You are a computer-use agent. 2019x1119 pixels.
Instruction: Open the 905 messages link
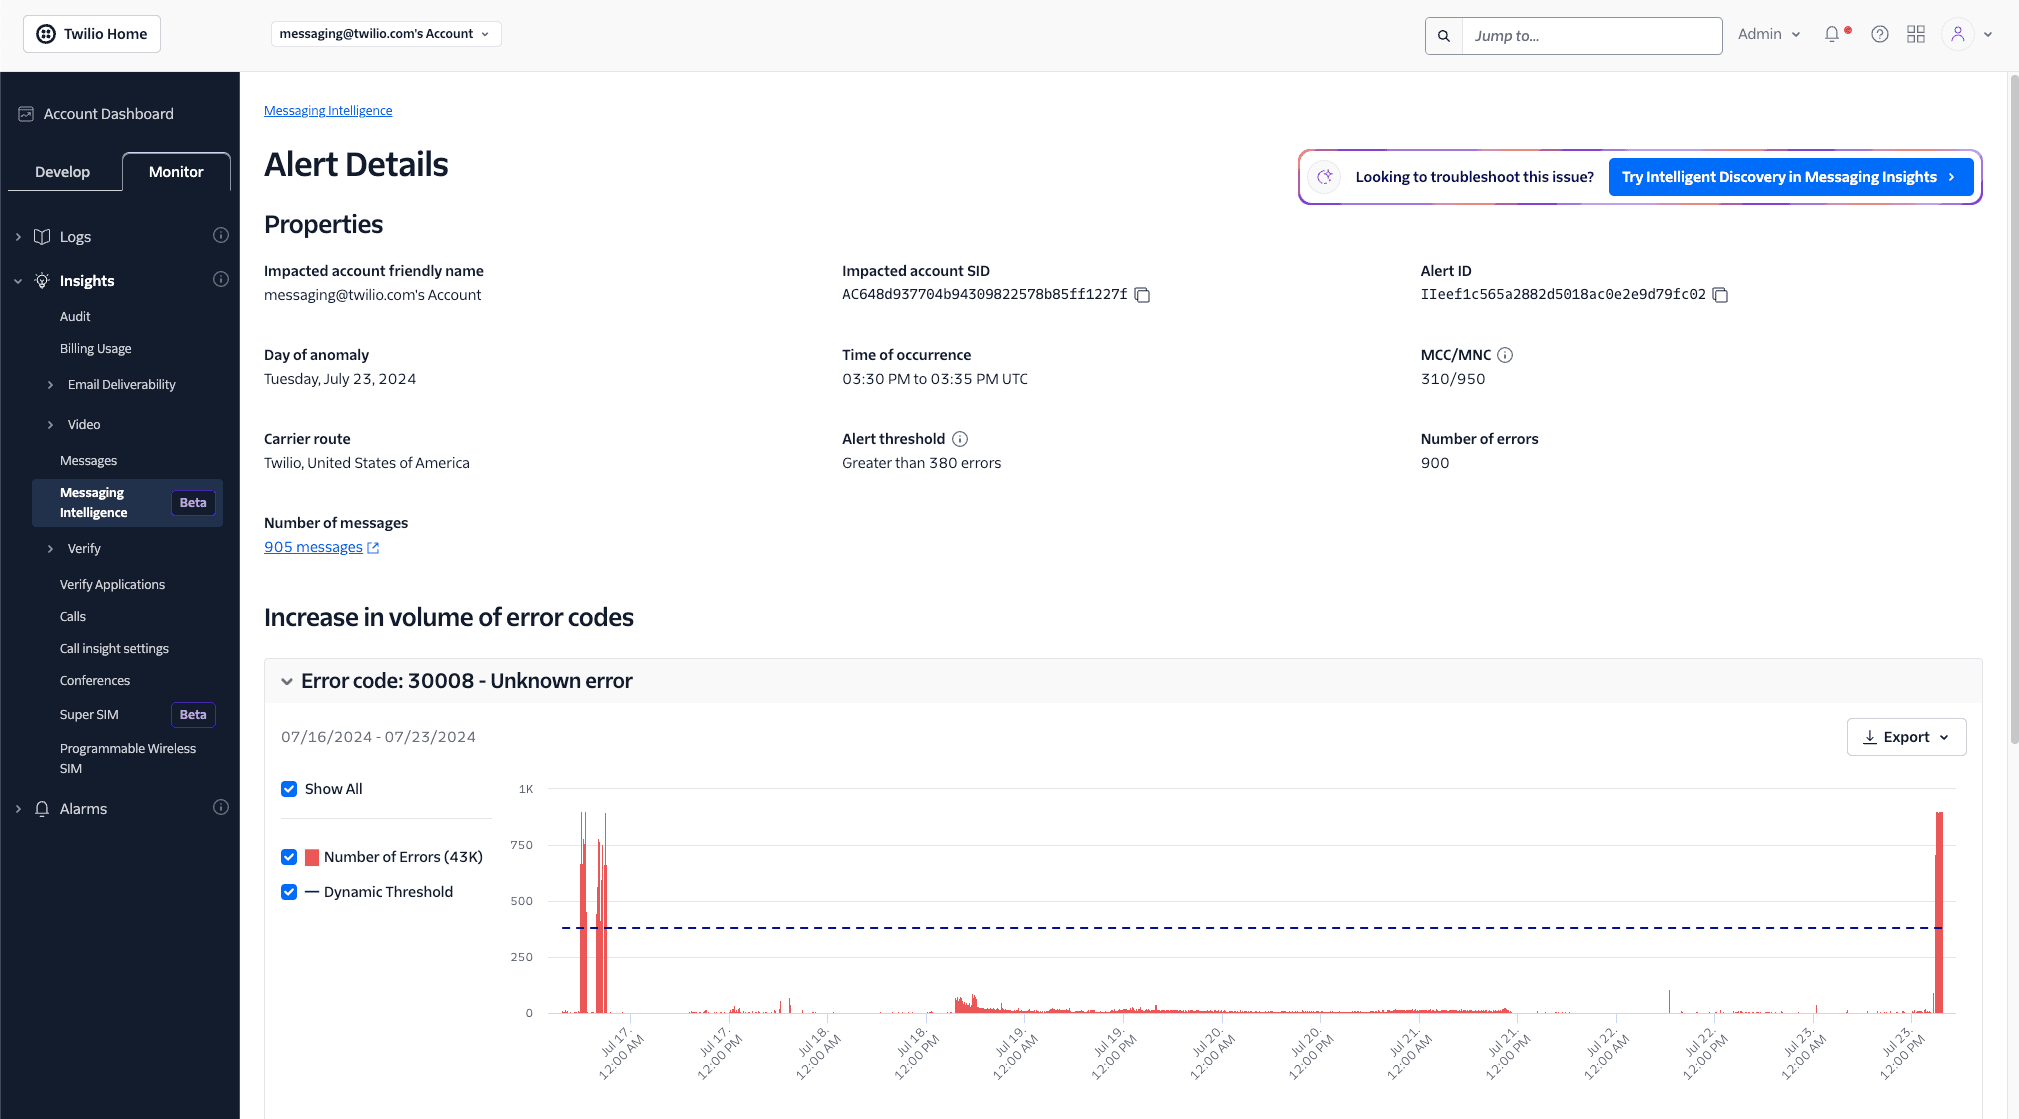coord(312,547)
